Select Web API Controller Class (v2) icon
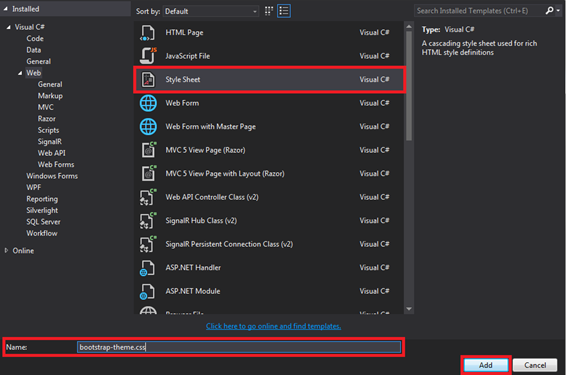The image size is (566, 375). tap(148, 197)
